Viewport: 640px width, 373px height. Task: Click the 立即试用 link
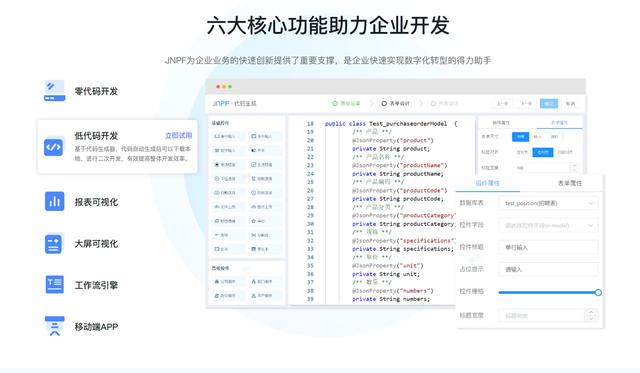click(x=178, y=135)
